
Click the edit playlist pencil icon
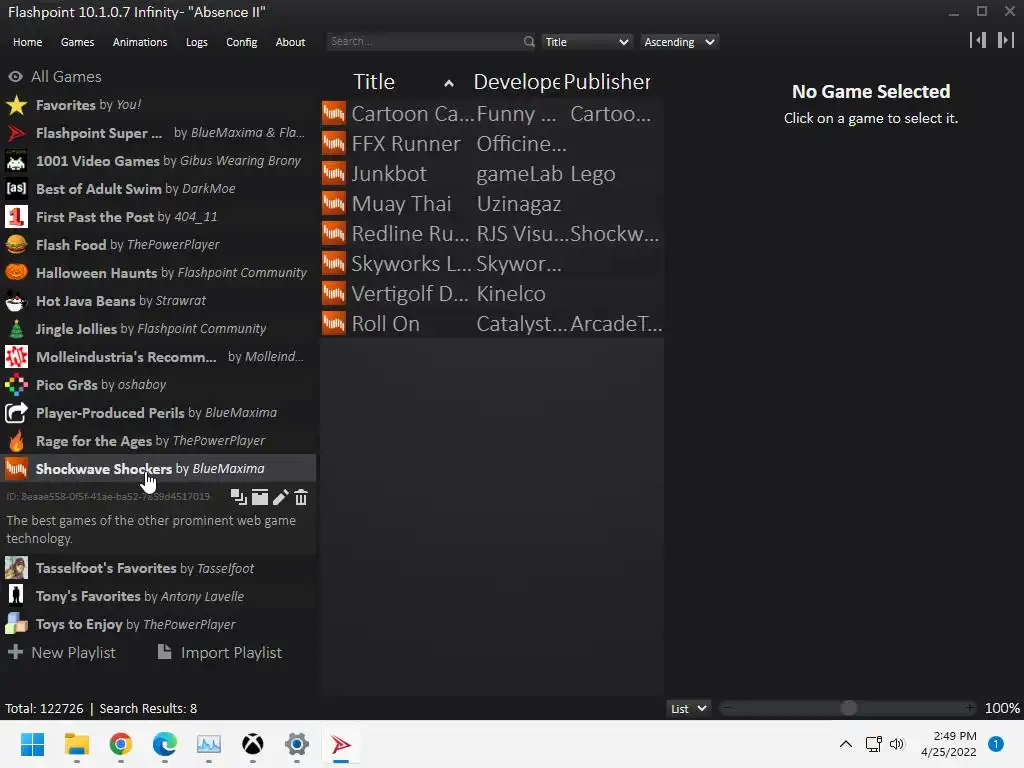(x=280, y=497)
